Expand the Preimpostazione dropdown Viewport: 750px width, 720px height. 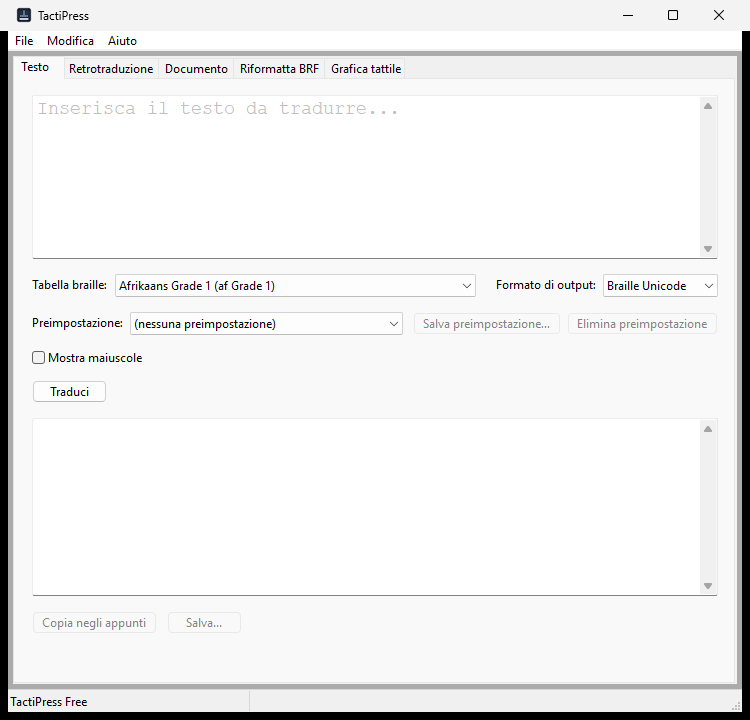(266, 324)
